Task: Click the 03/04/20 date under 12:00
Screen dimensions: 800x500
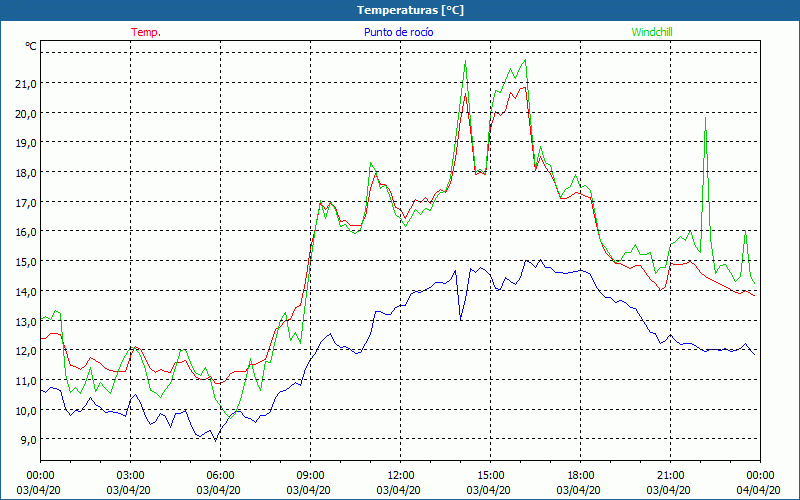Action: [398, 490]
